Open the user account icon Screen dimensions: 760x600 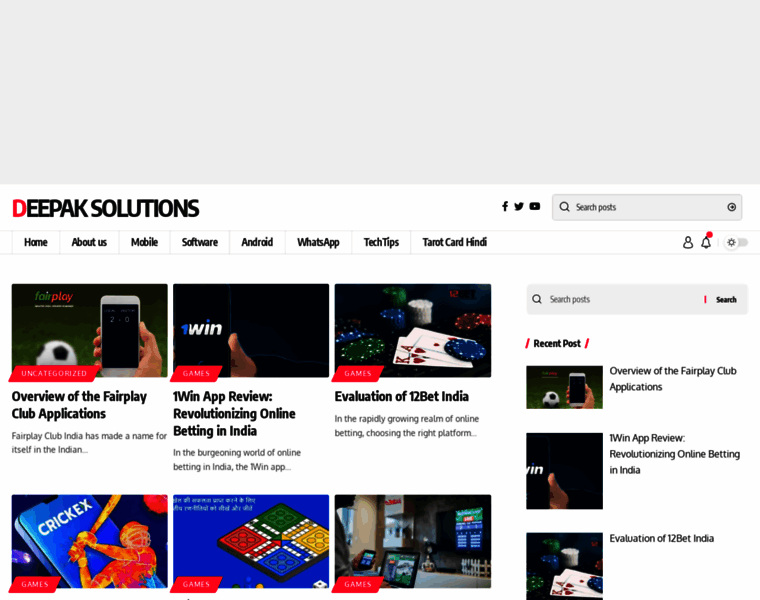688,242
